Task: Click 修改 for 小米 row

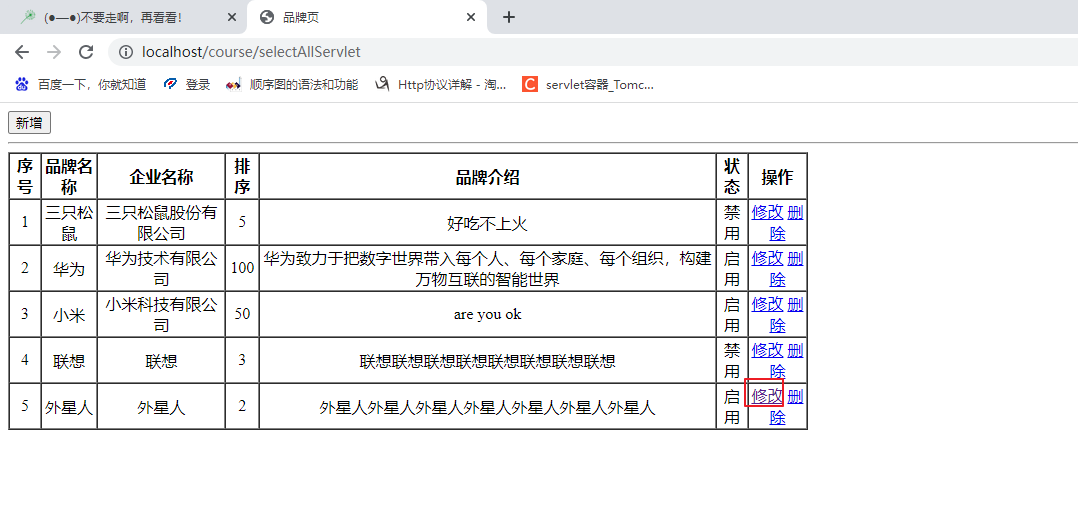Action: (x=767, y=304)
